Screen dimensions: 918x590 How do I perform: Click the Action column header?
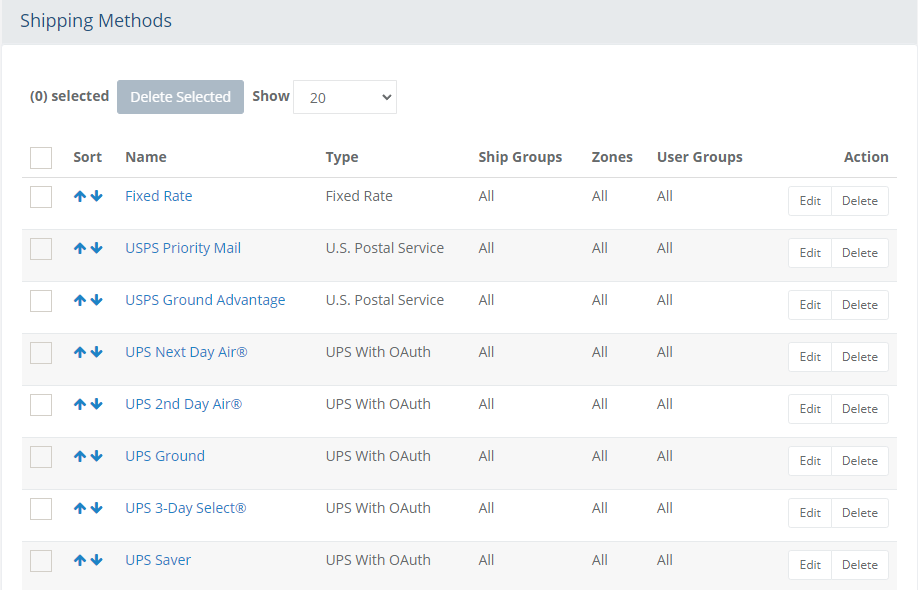click(x=866, y=157)
